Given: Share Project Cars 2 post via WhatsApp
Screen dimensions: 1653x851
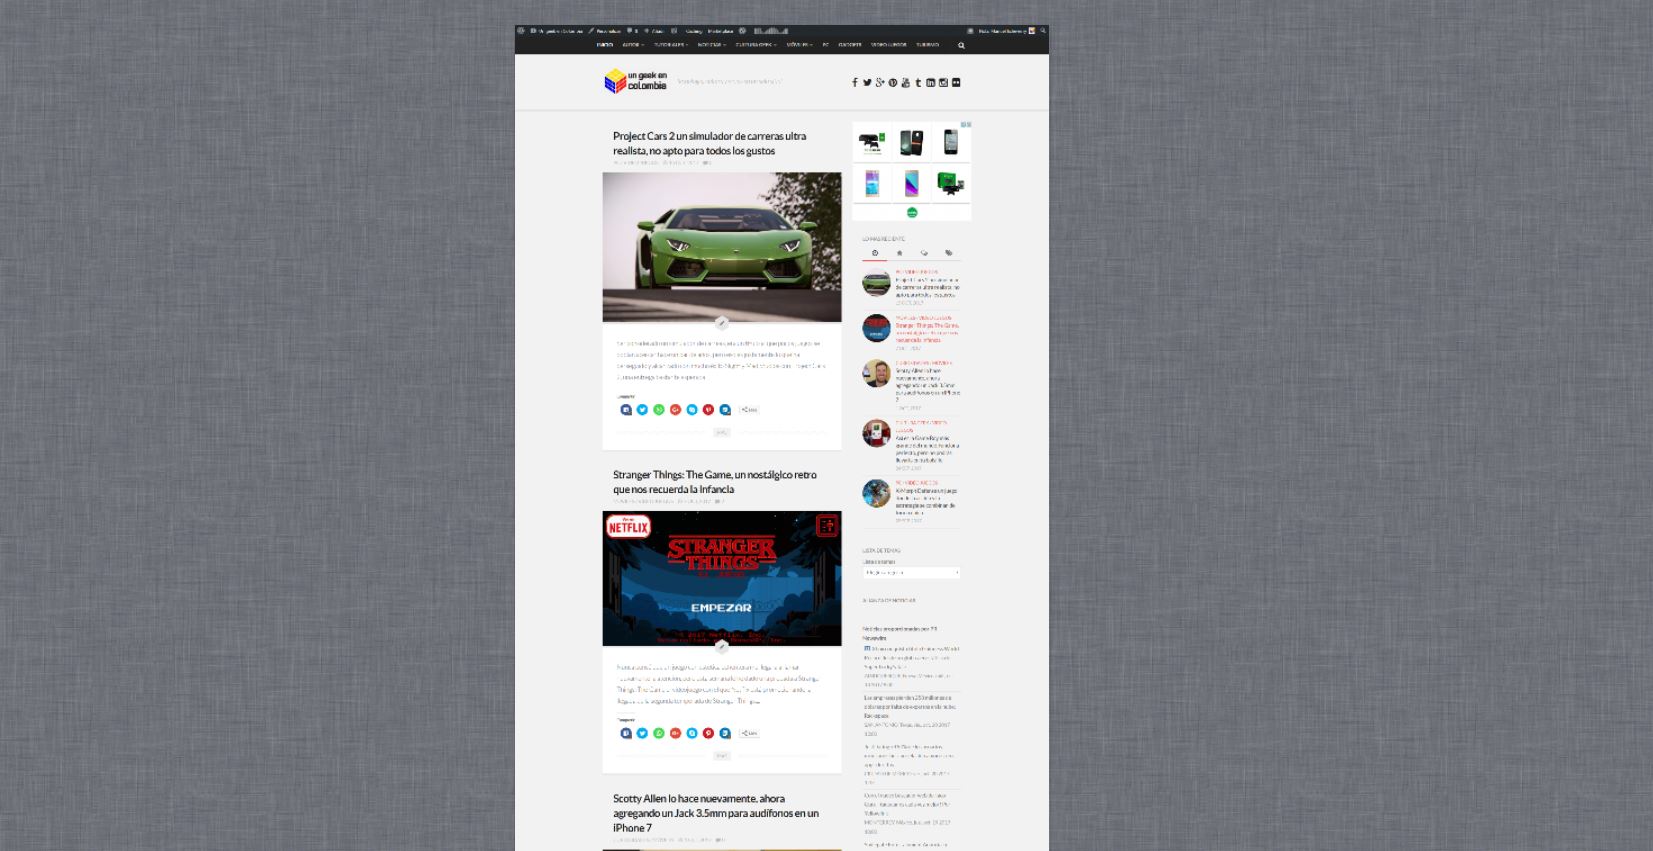Looking at the screenshot, I should 659,409.
